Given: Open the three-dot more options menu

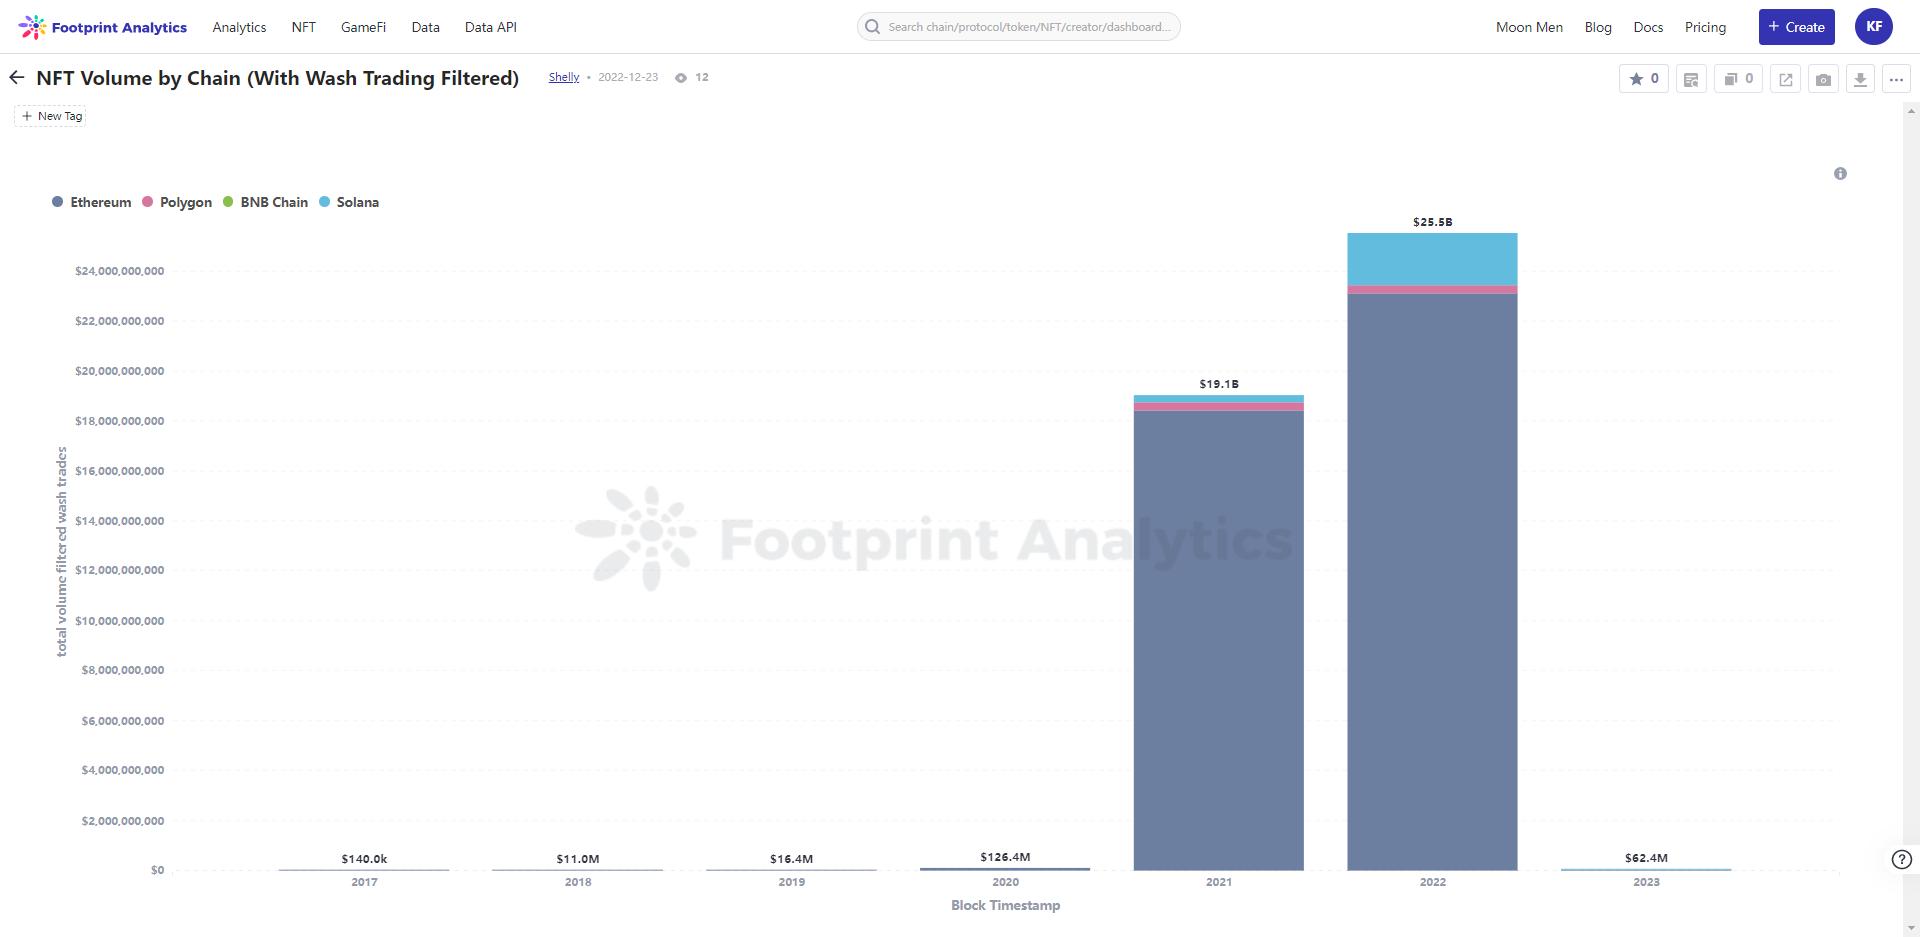Looking at the screenshot, I should point(1896,79).
